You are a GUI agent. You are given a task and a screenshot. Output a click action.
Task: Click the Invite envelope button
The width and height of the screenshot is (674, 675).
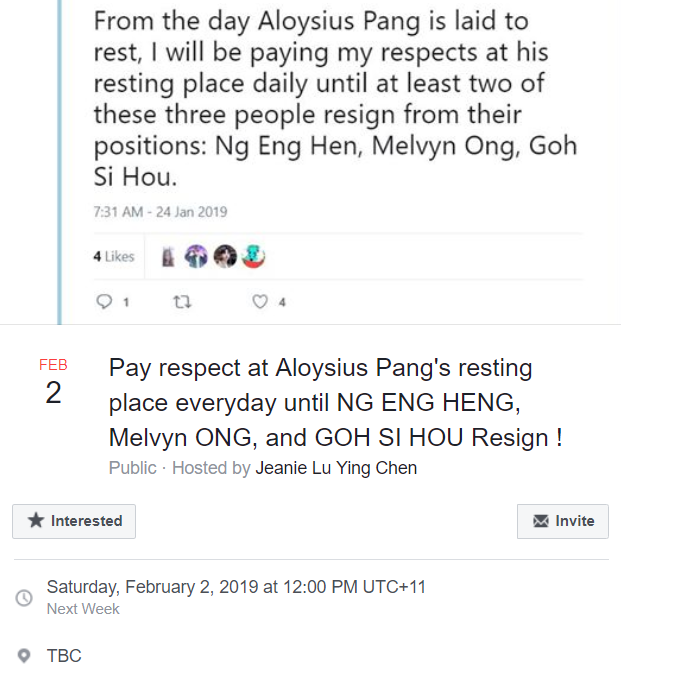pyautogui.click(x=563, y=521)
